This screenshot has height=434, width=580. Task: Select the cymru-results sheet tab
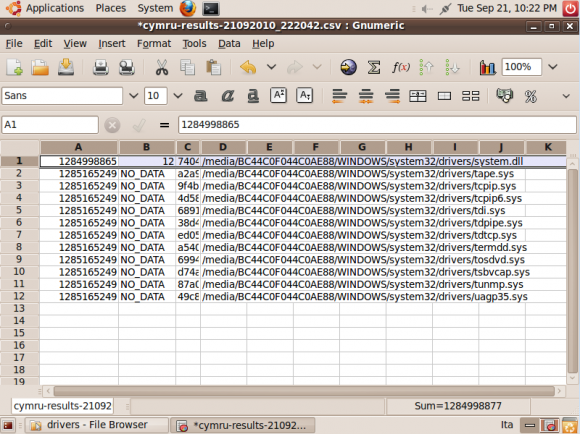click(x=63, y=406)
